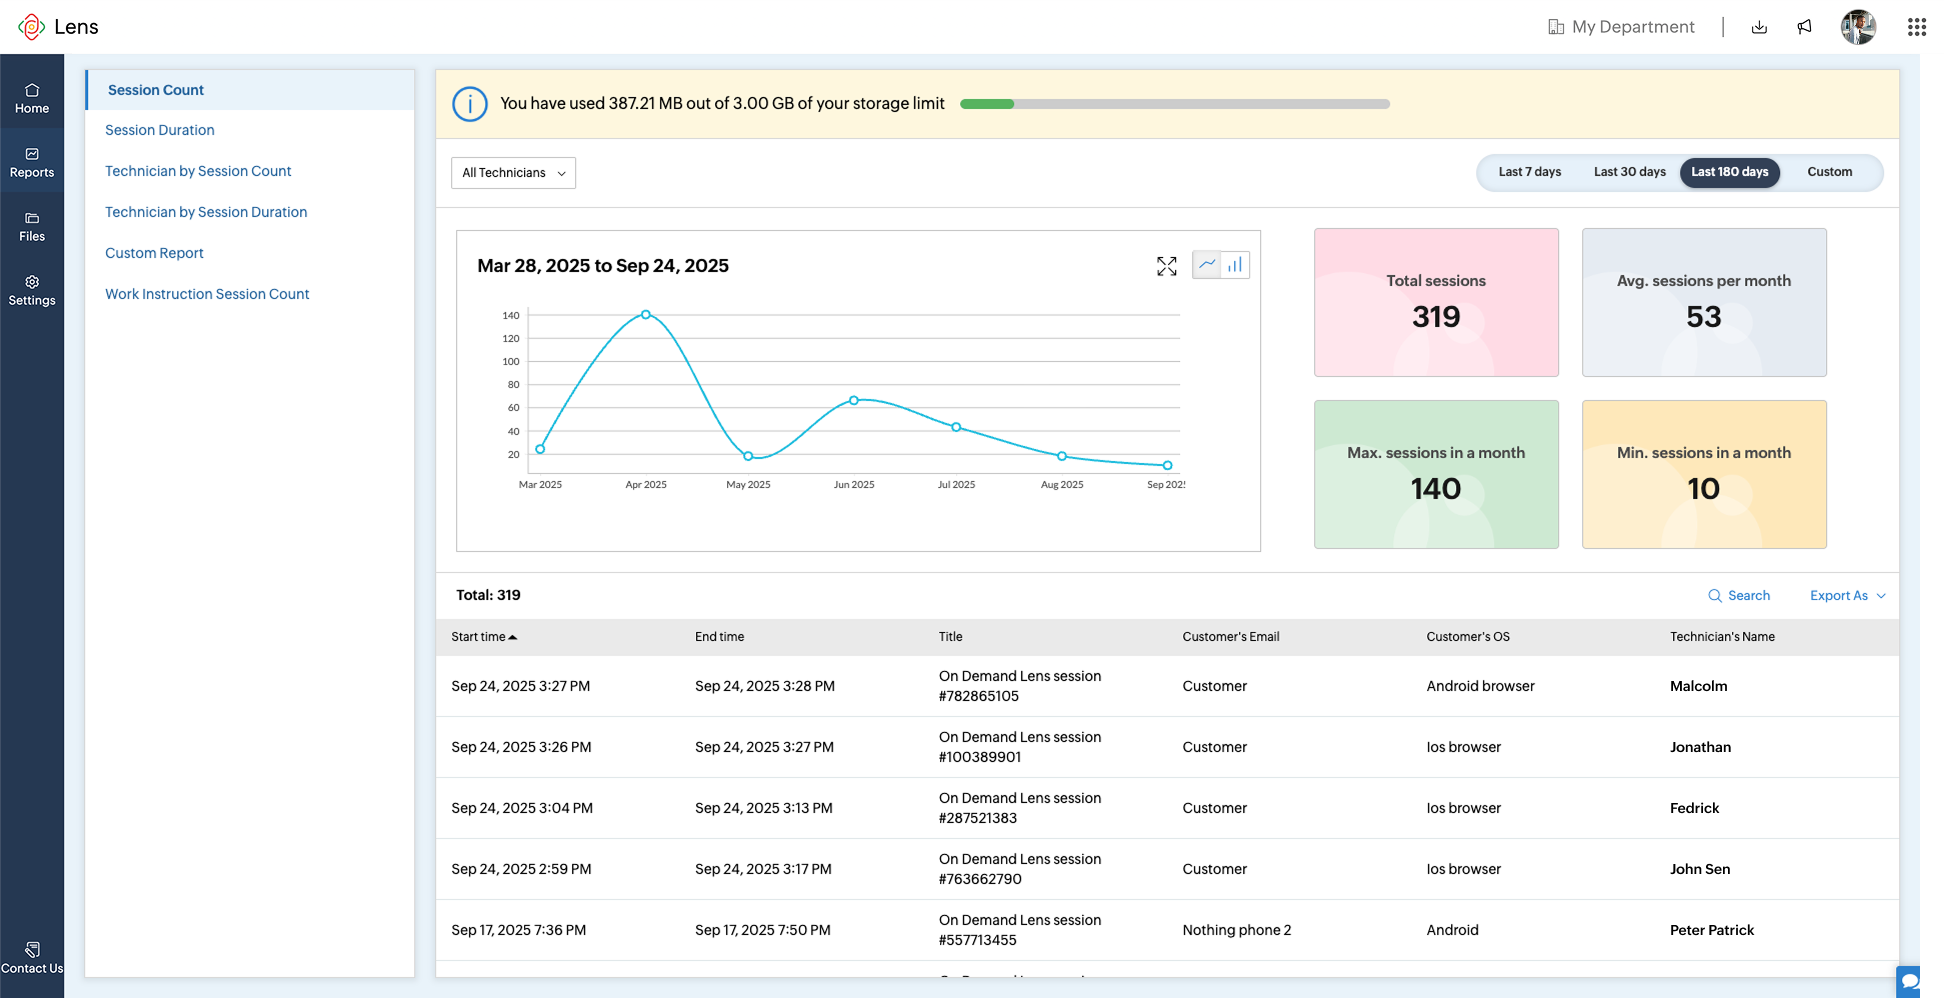Click Search above the sessions table
This screenshot has width=1945, height=998.
point(1739,595)
